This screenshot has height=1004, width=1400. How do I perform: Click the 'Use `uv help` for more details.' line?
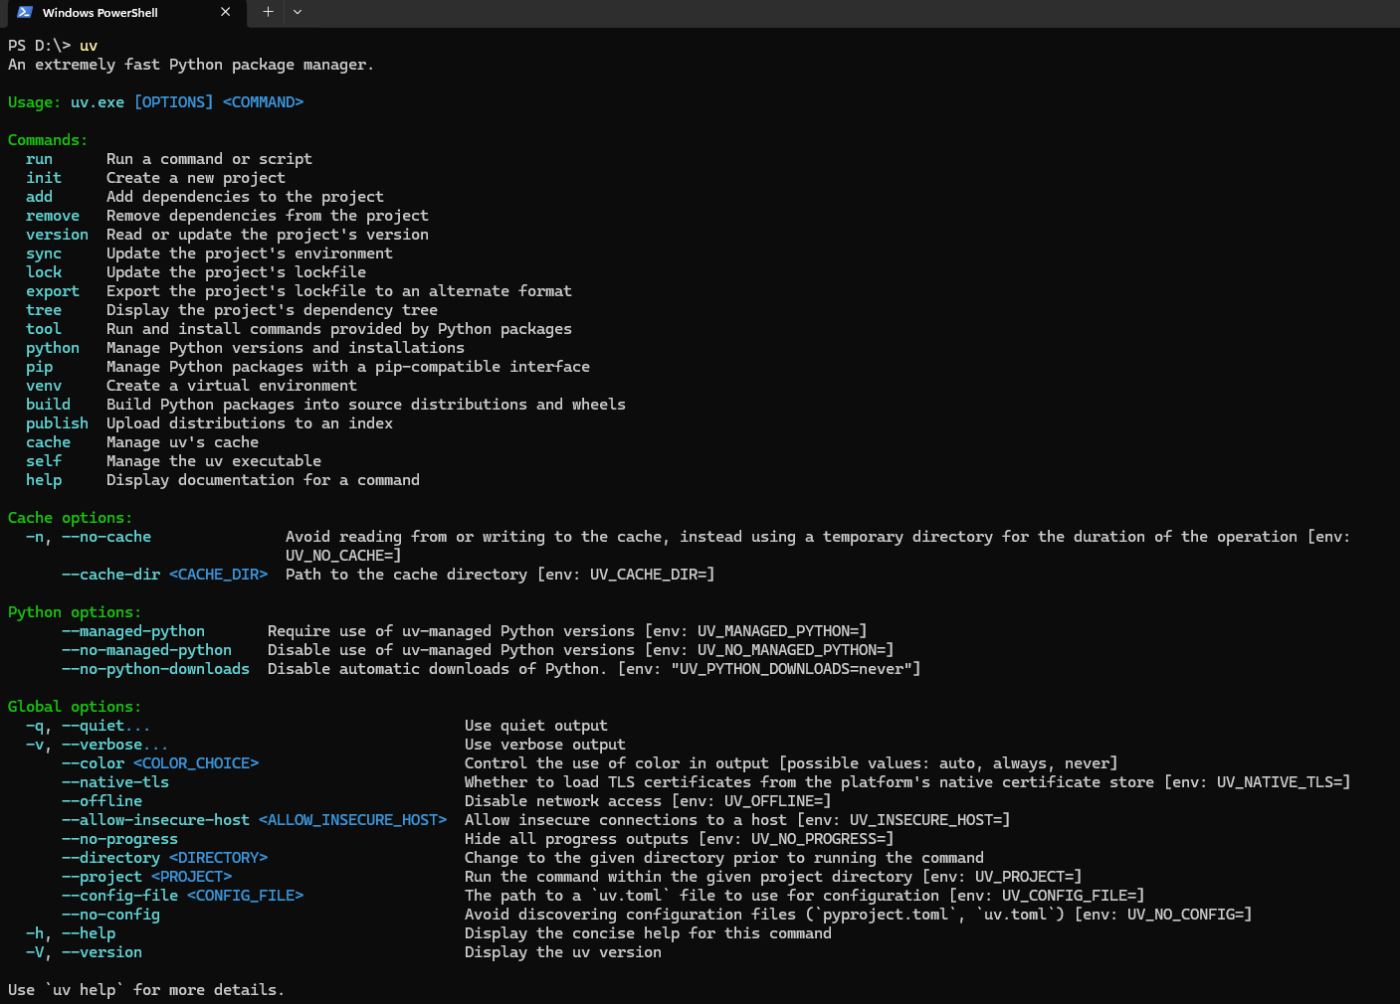click(146, 990)
